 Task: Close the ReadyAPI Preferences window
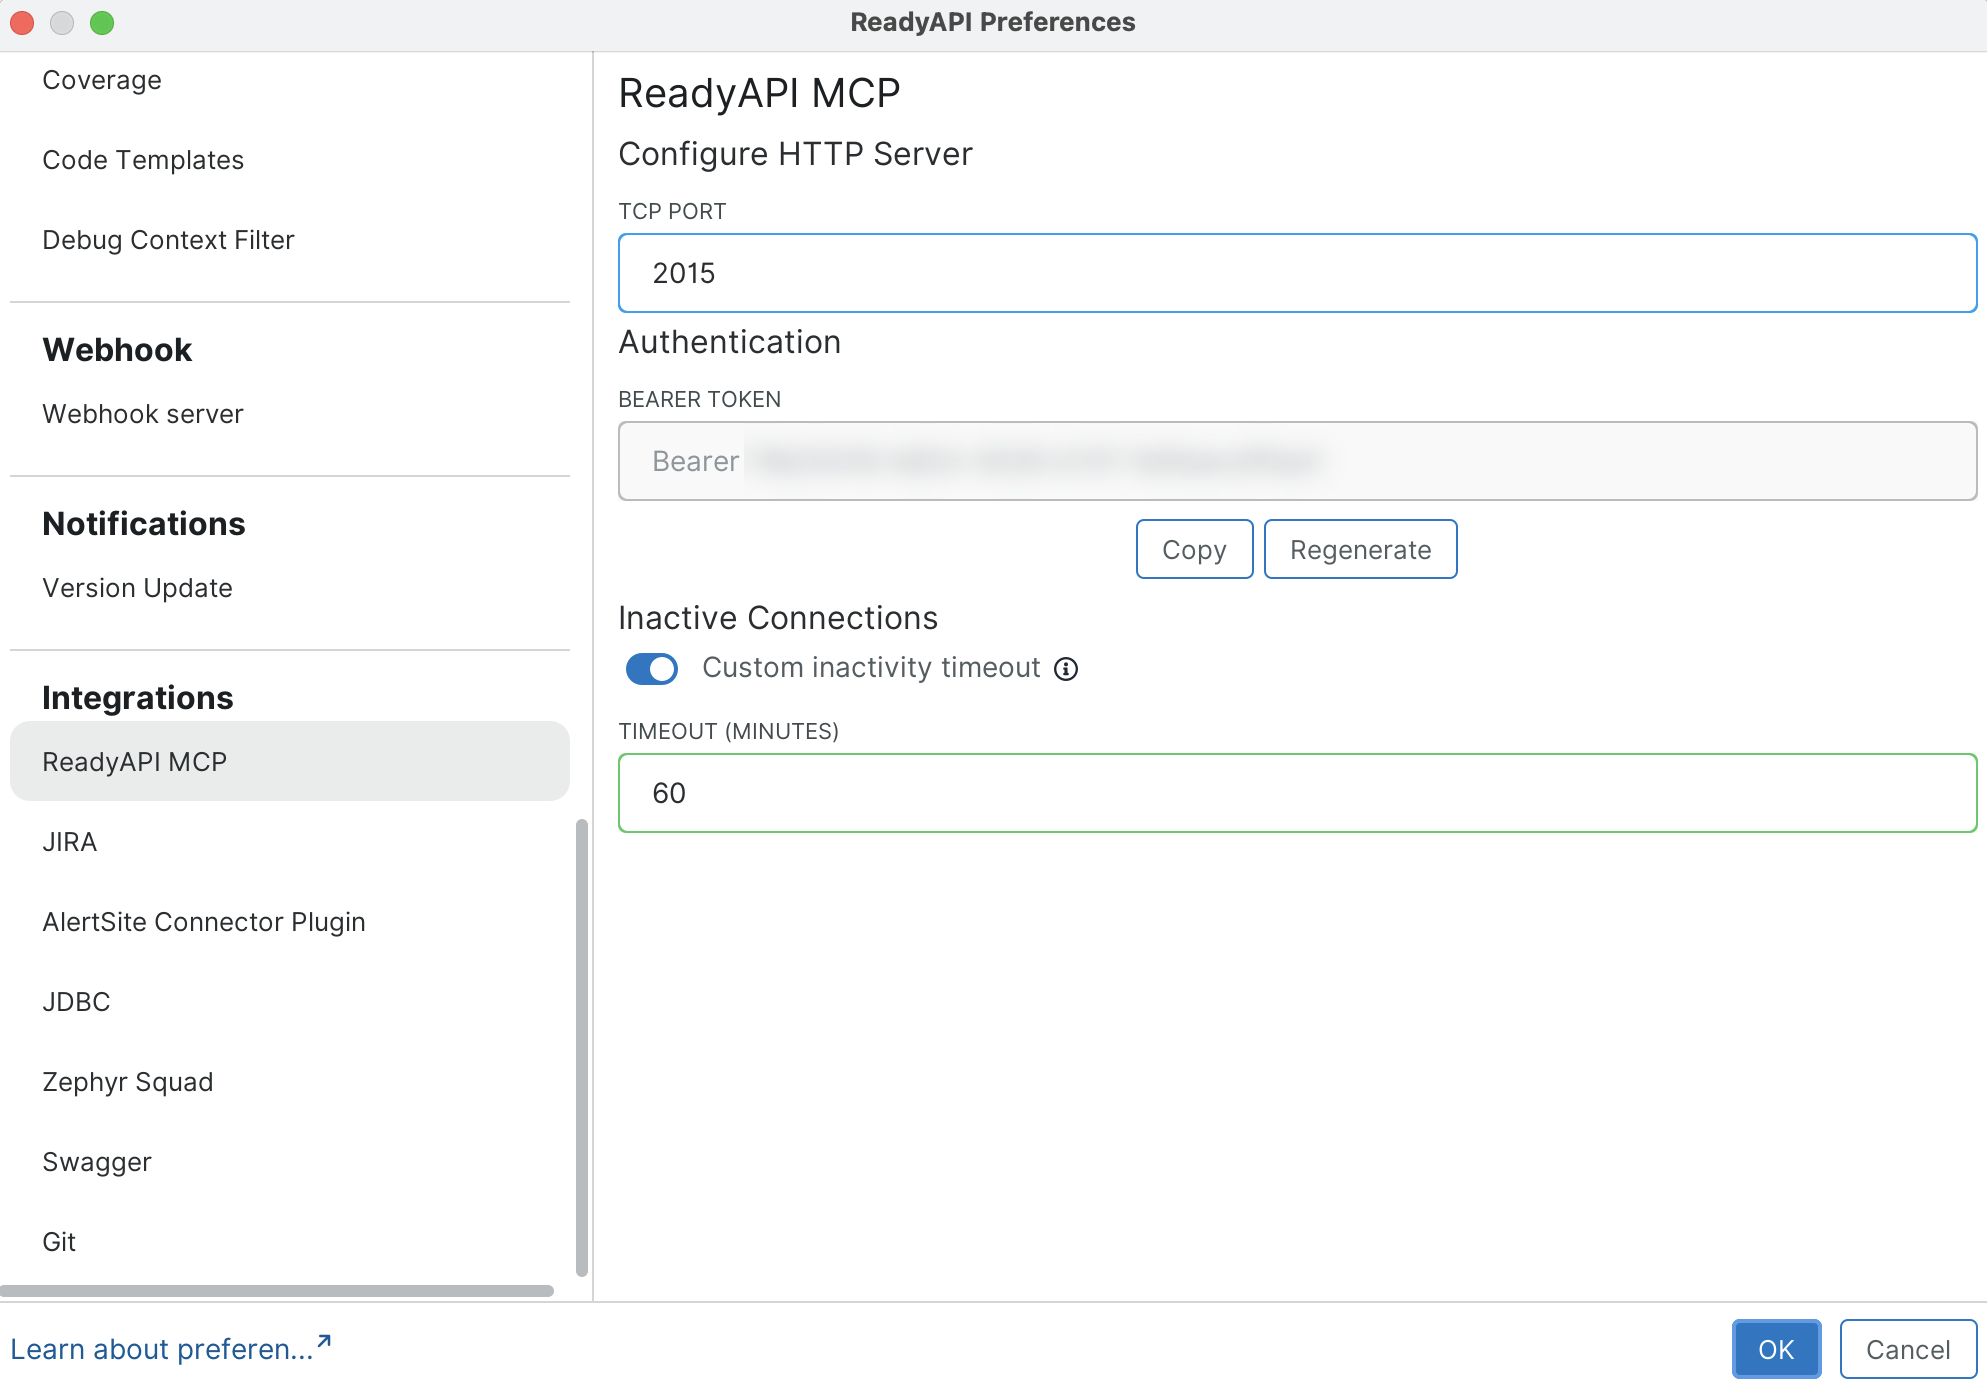pos(22,22)
